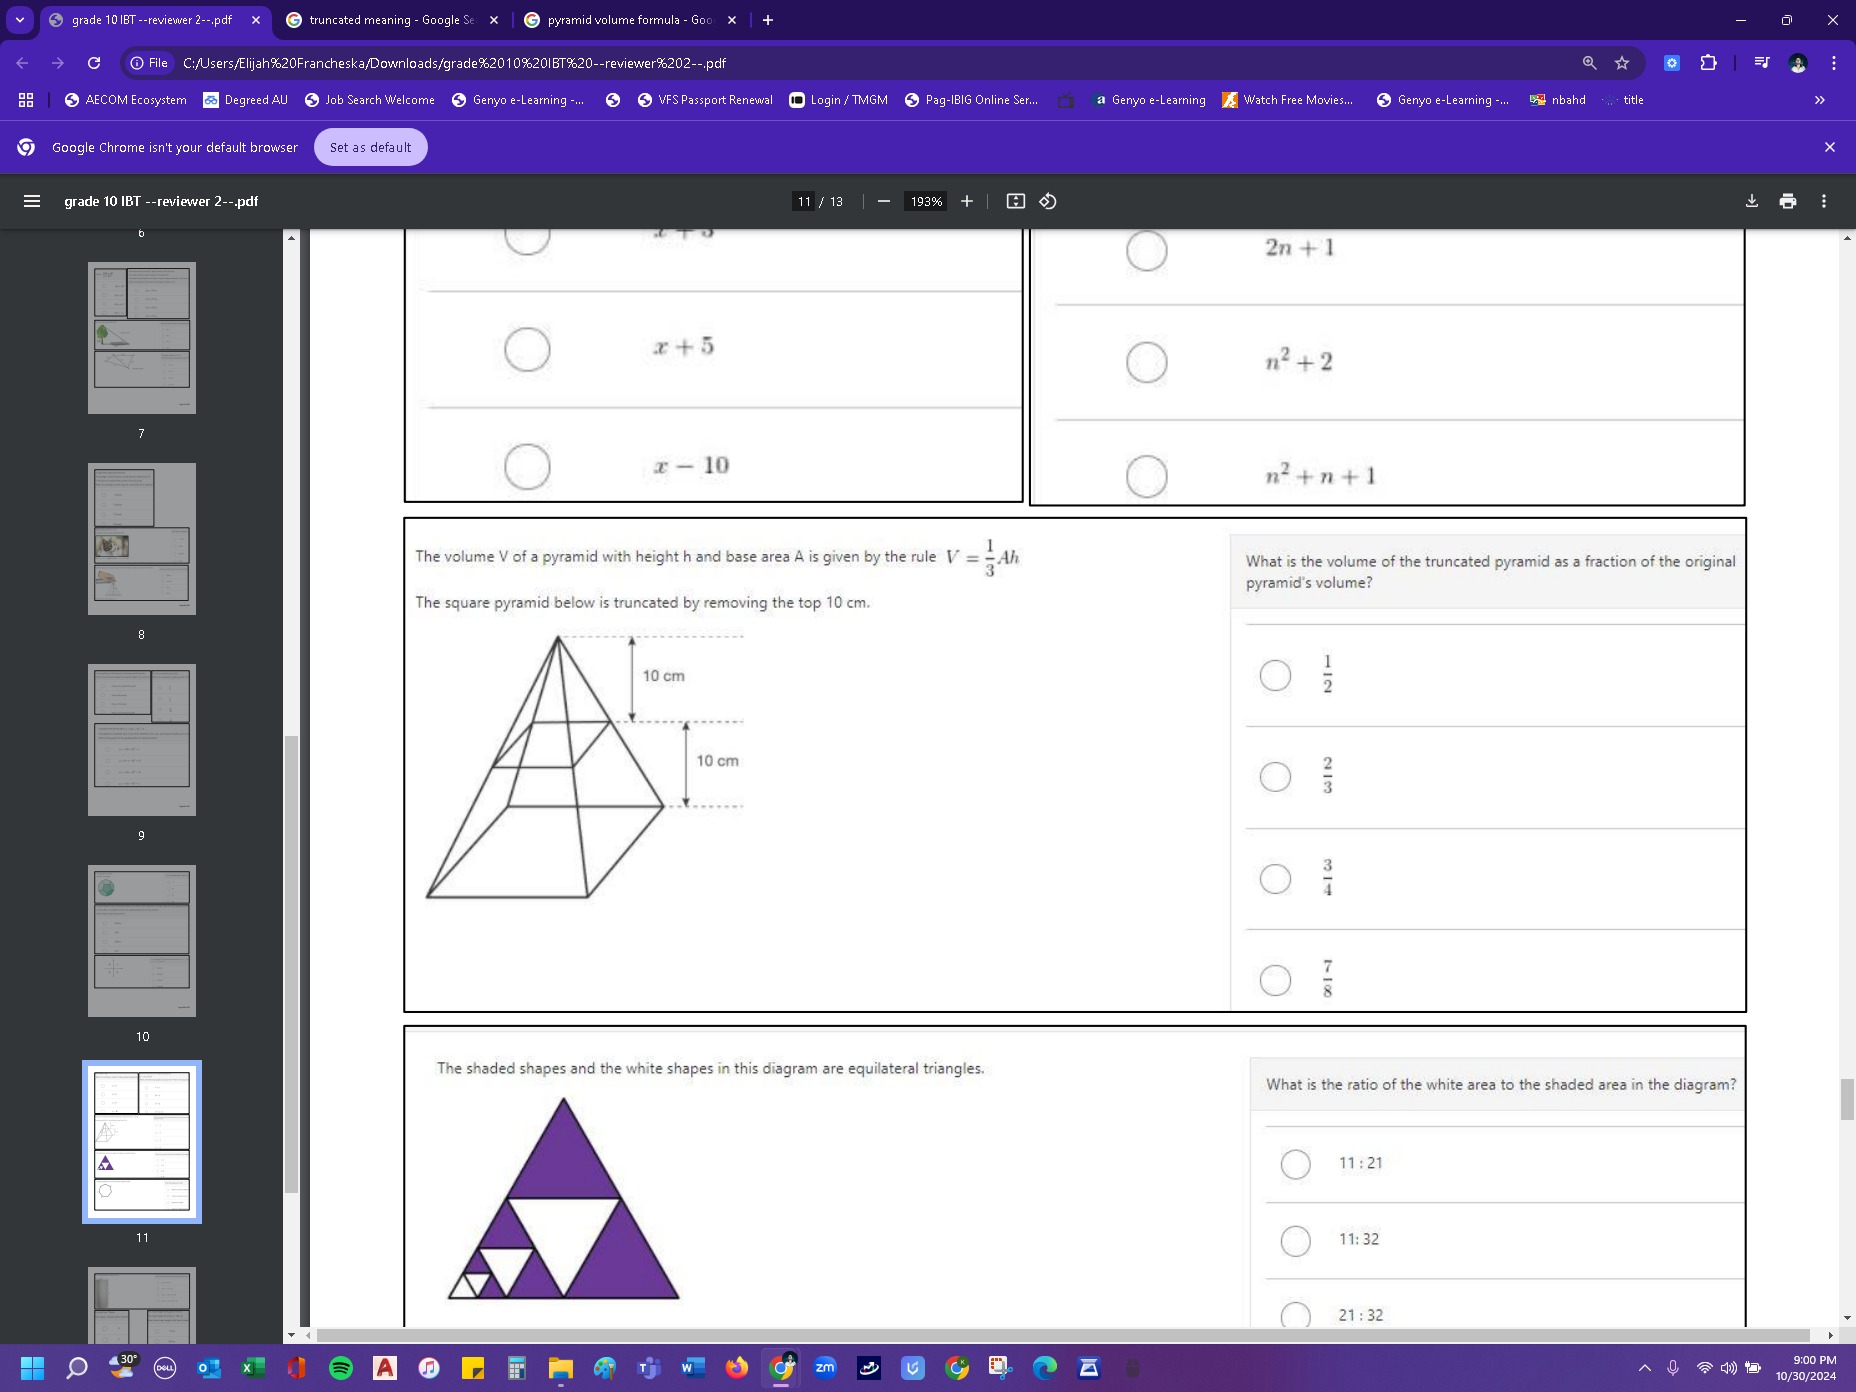This screenshot has height=1392, width=1856.
Task: Bookmark this page with star icon
Action: click(x=1621, y=63)
